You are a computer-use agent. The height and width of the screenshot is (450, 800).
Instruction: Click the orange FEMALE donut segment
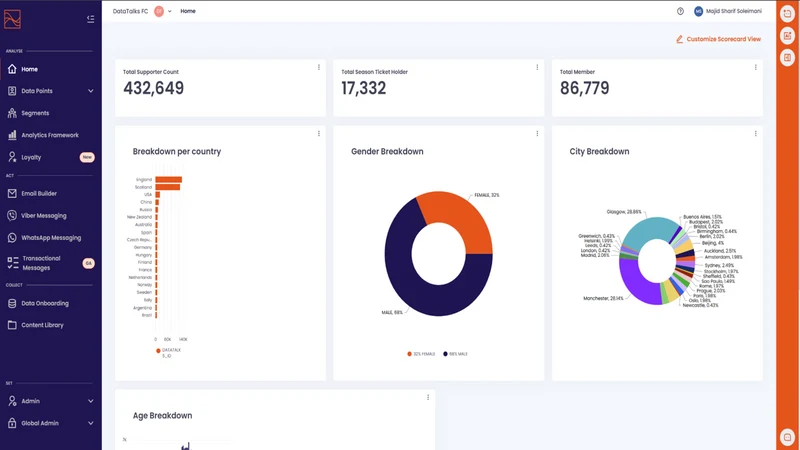459,216
